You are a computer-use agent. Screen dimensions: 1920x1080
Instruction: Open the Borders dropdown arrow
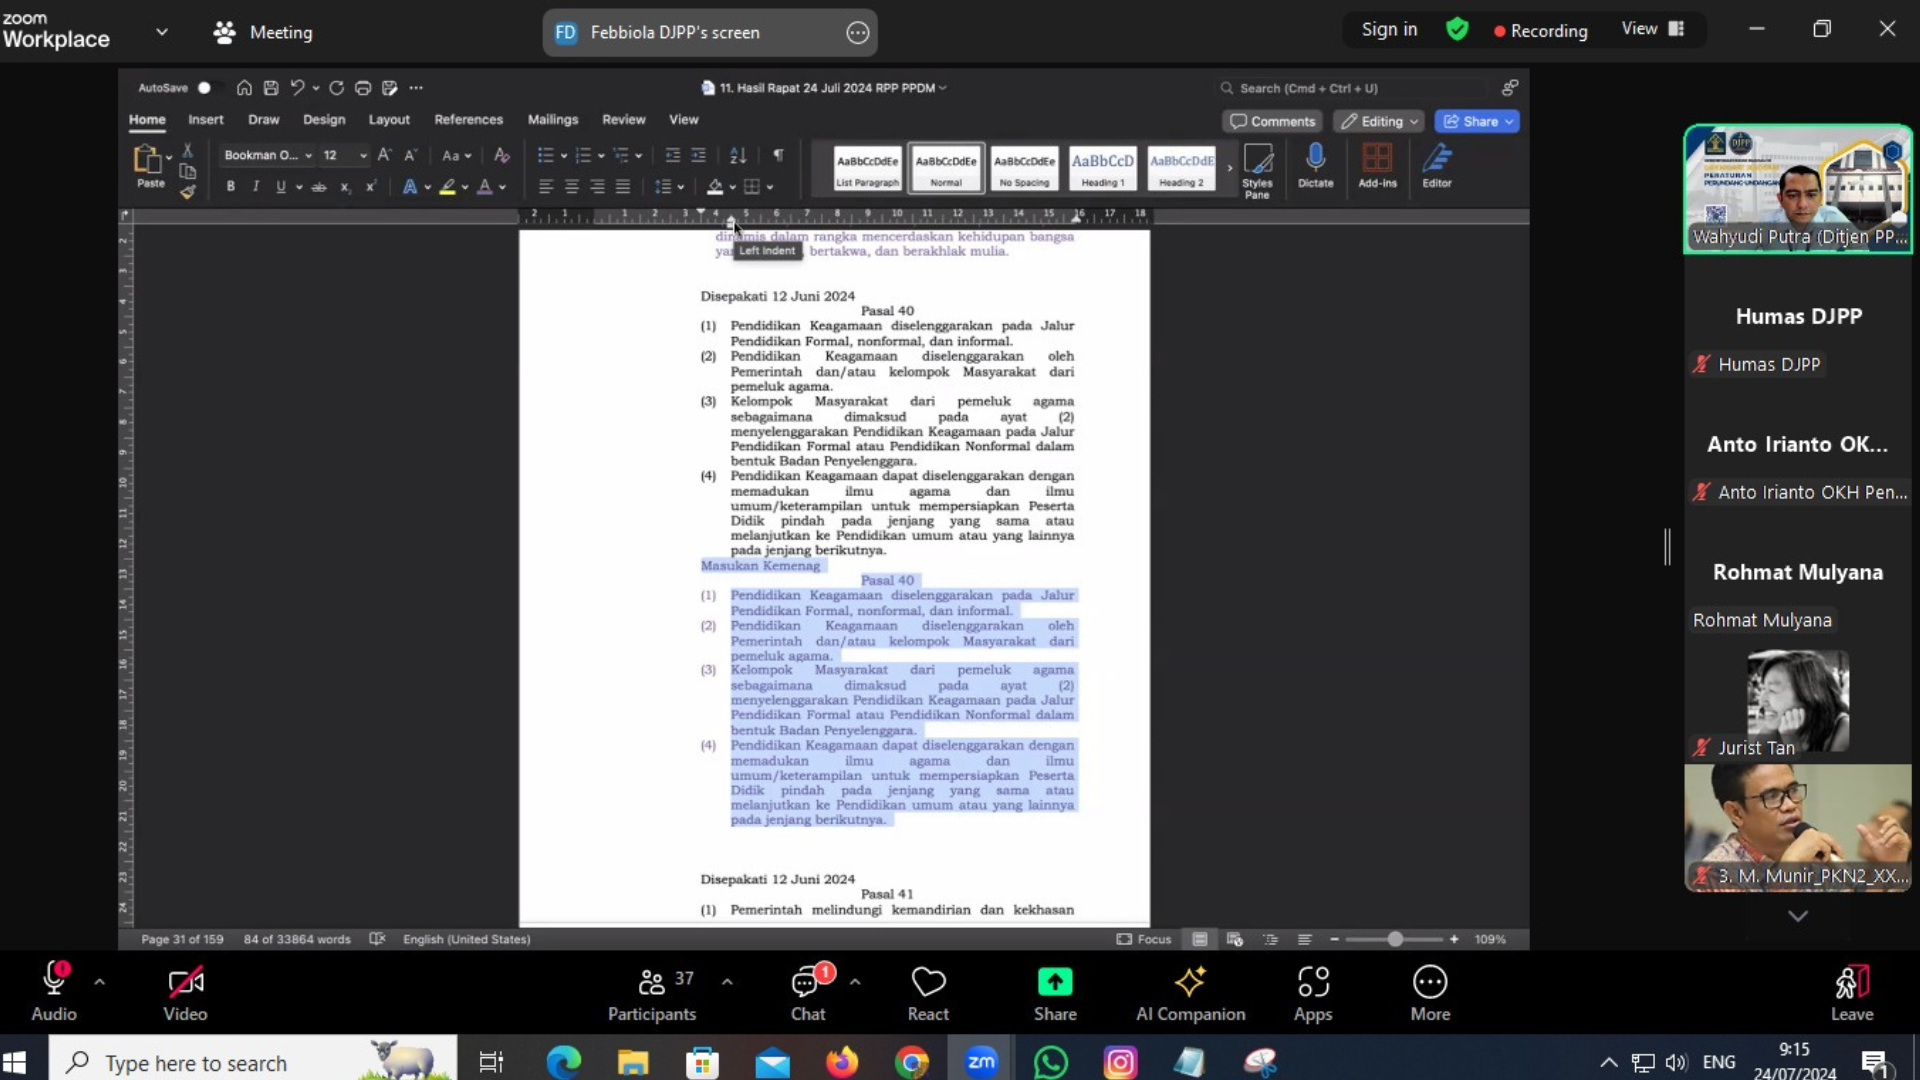pyautogui.click(x=771, y=187)
